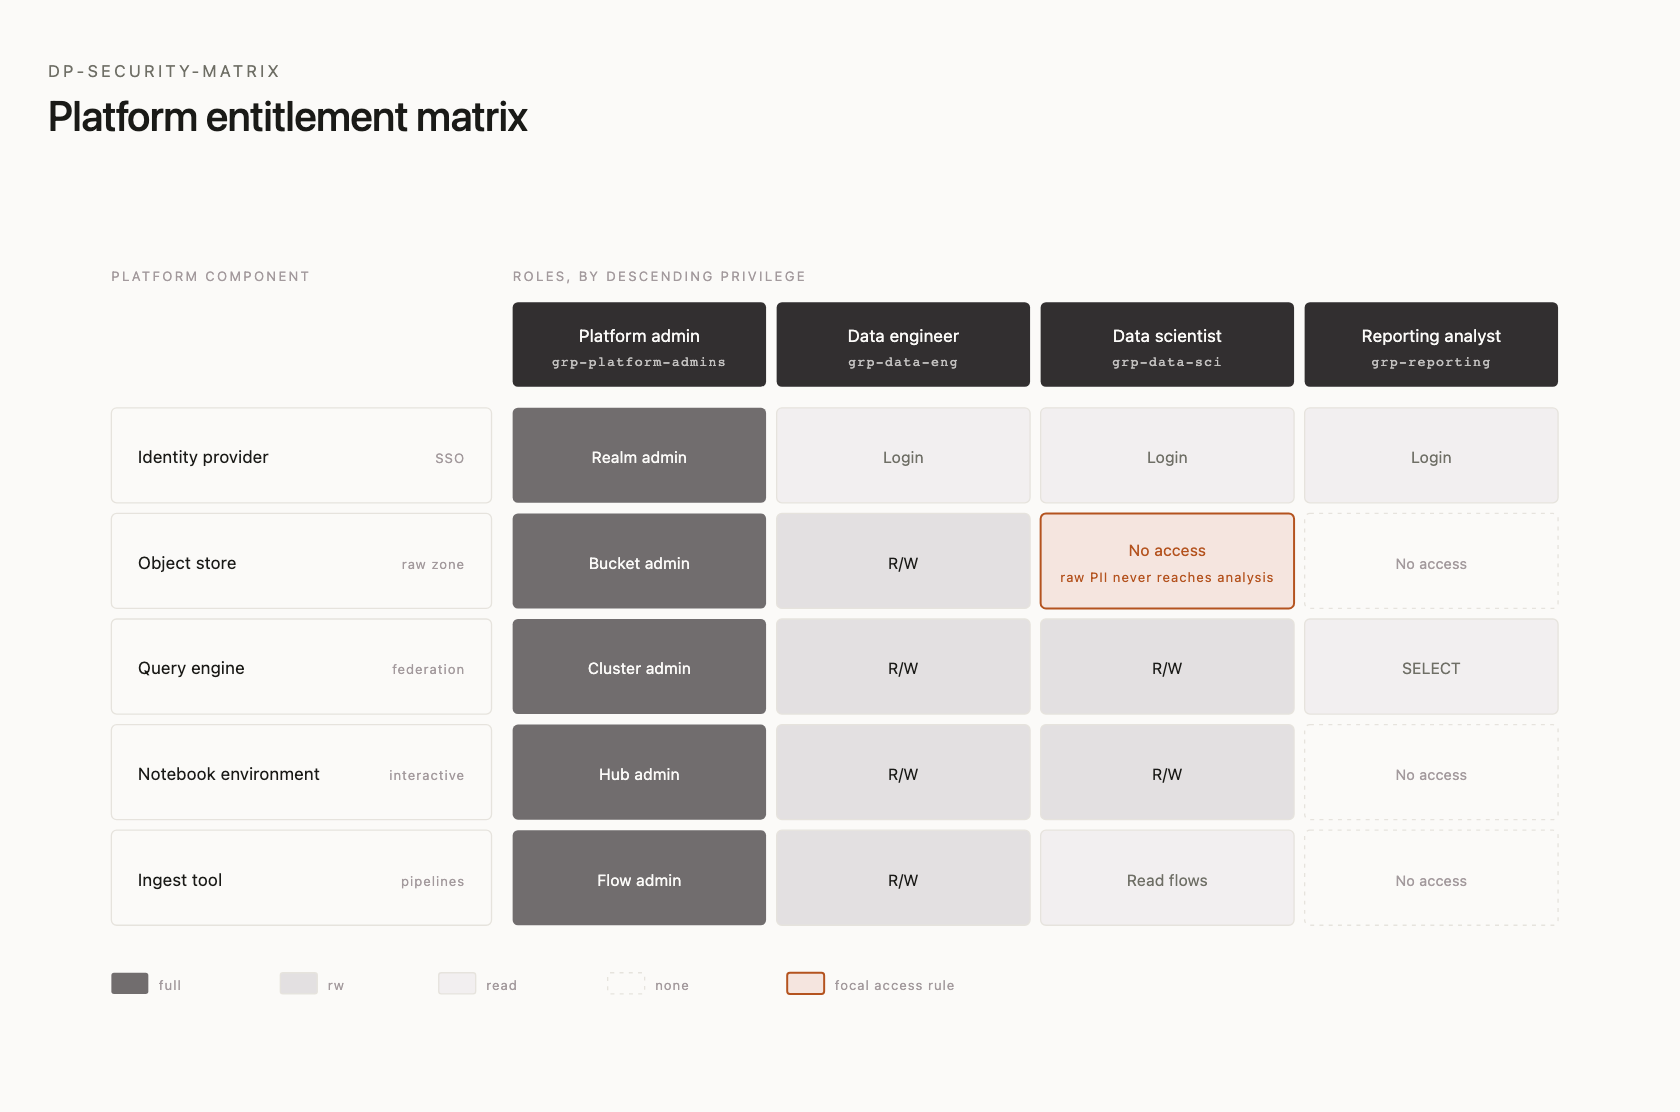Click the Data scientist role header
1680x1112 pixels.
(x=1167, y=344)
